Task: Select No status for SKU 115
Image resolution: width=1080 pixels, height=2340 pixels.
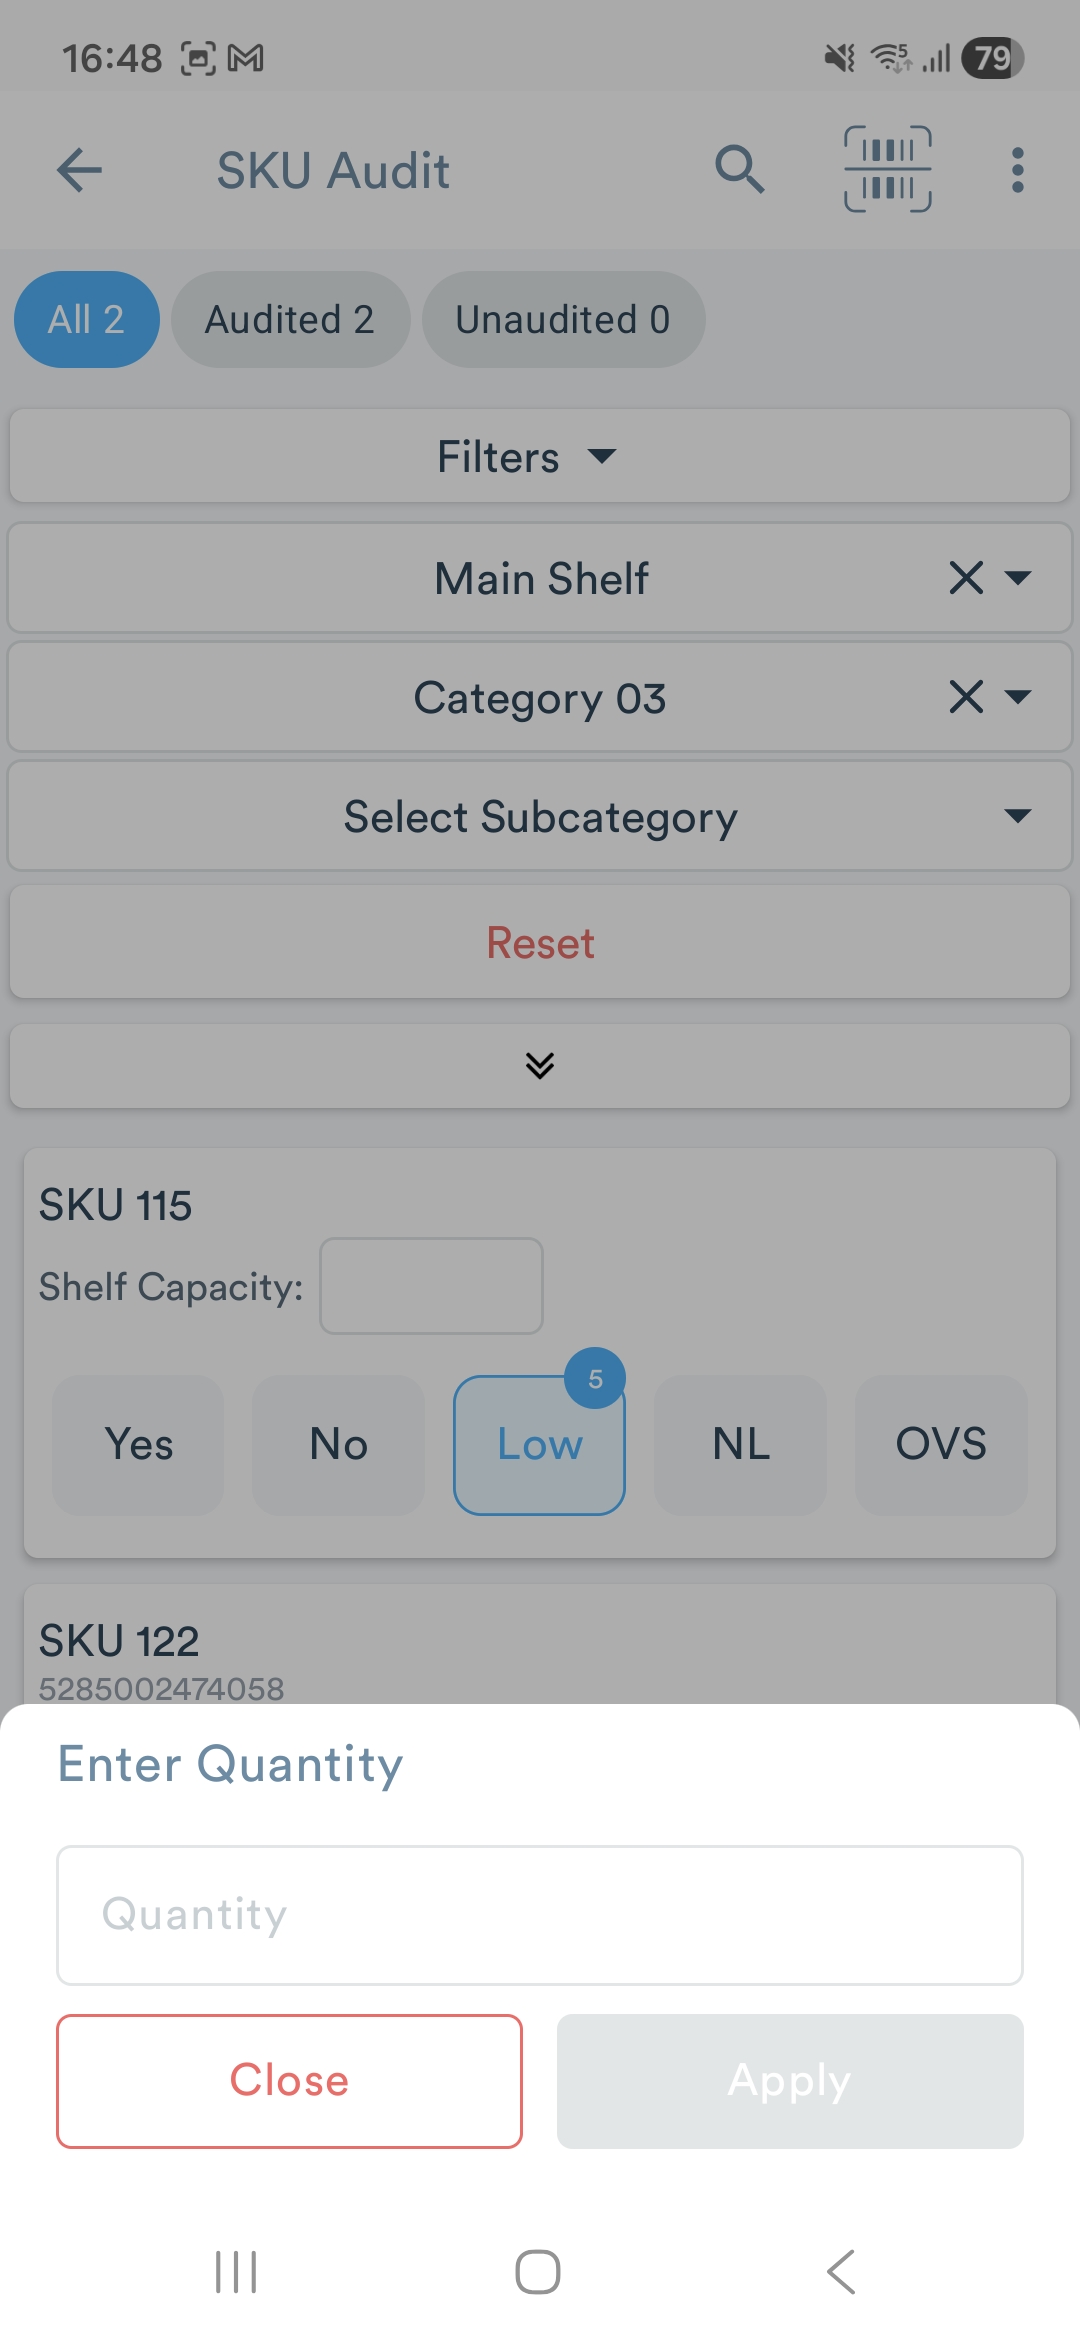Action: (339, 1445)
